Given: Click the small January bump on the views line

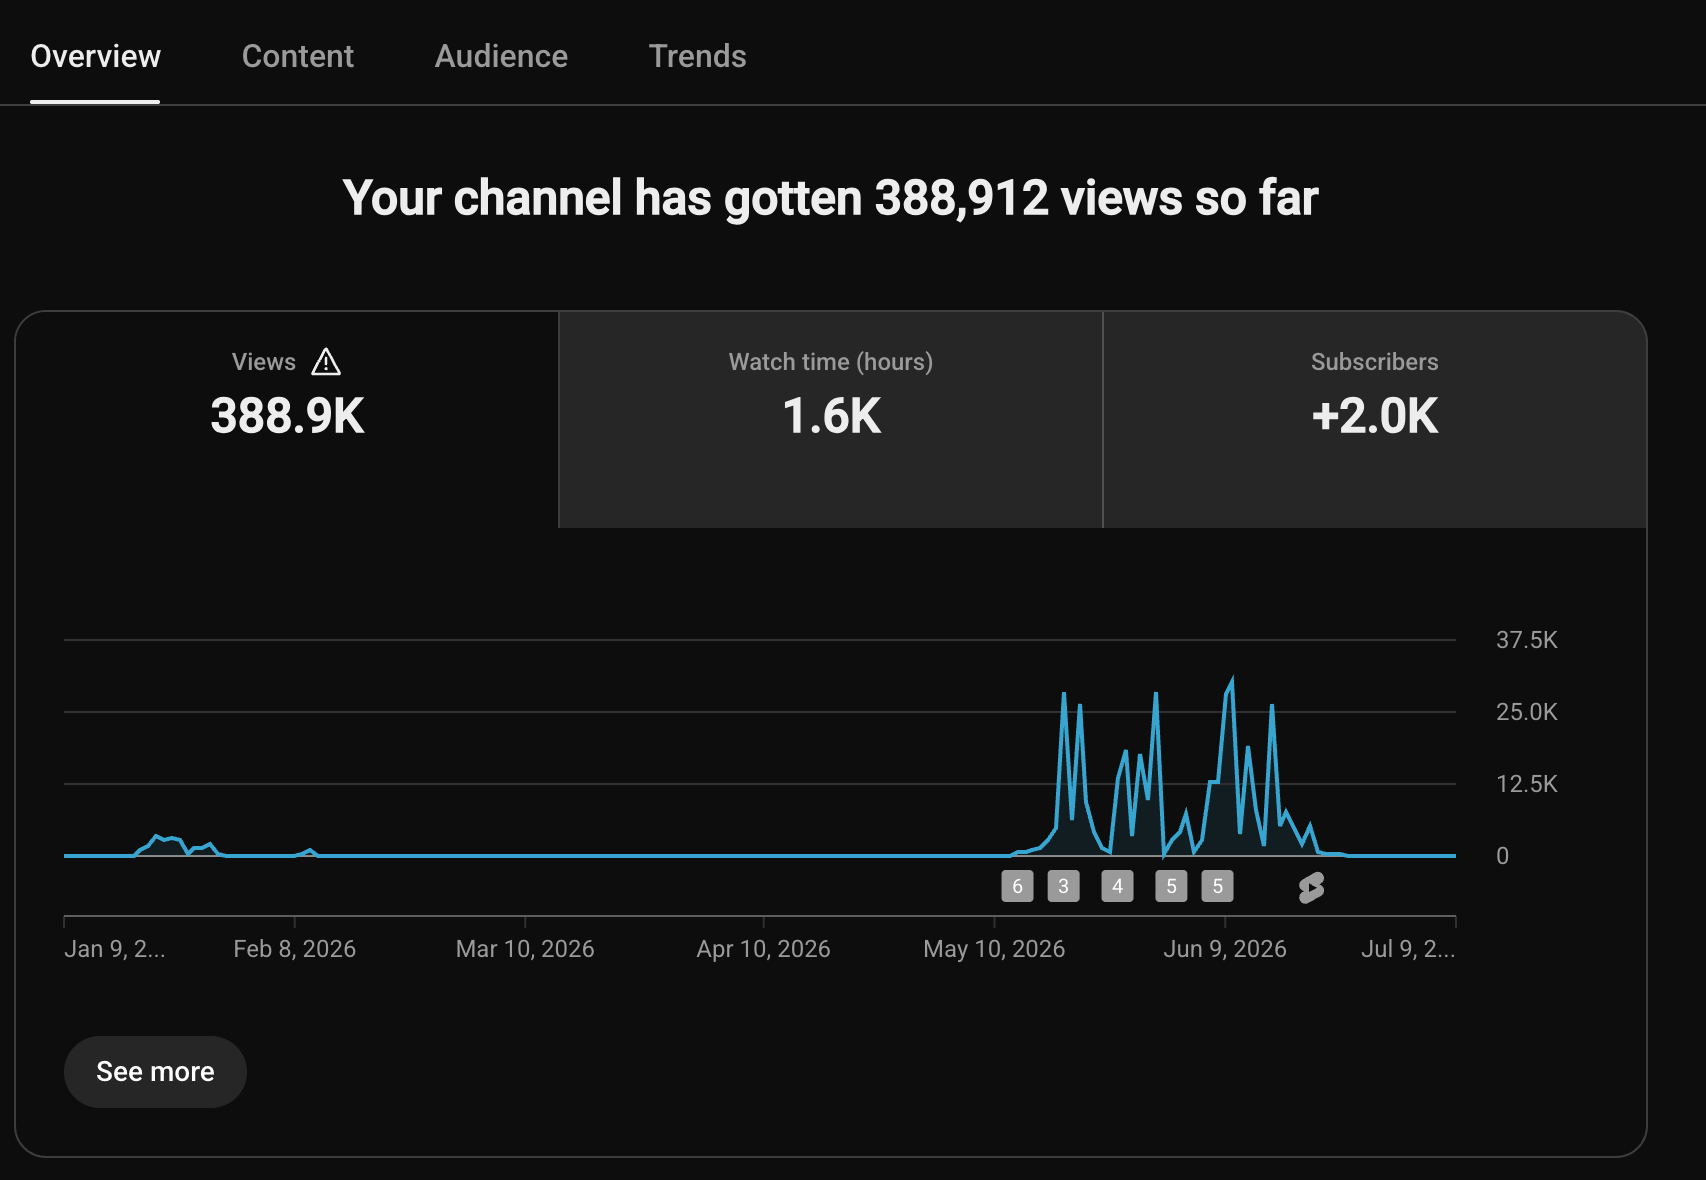Looking at the screenshot, I should click(x=165, y=840).
